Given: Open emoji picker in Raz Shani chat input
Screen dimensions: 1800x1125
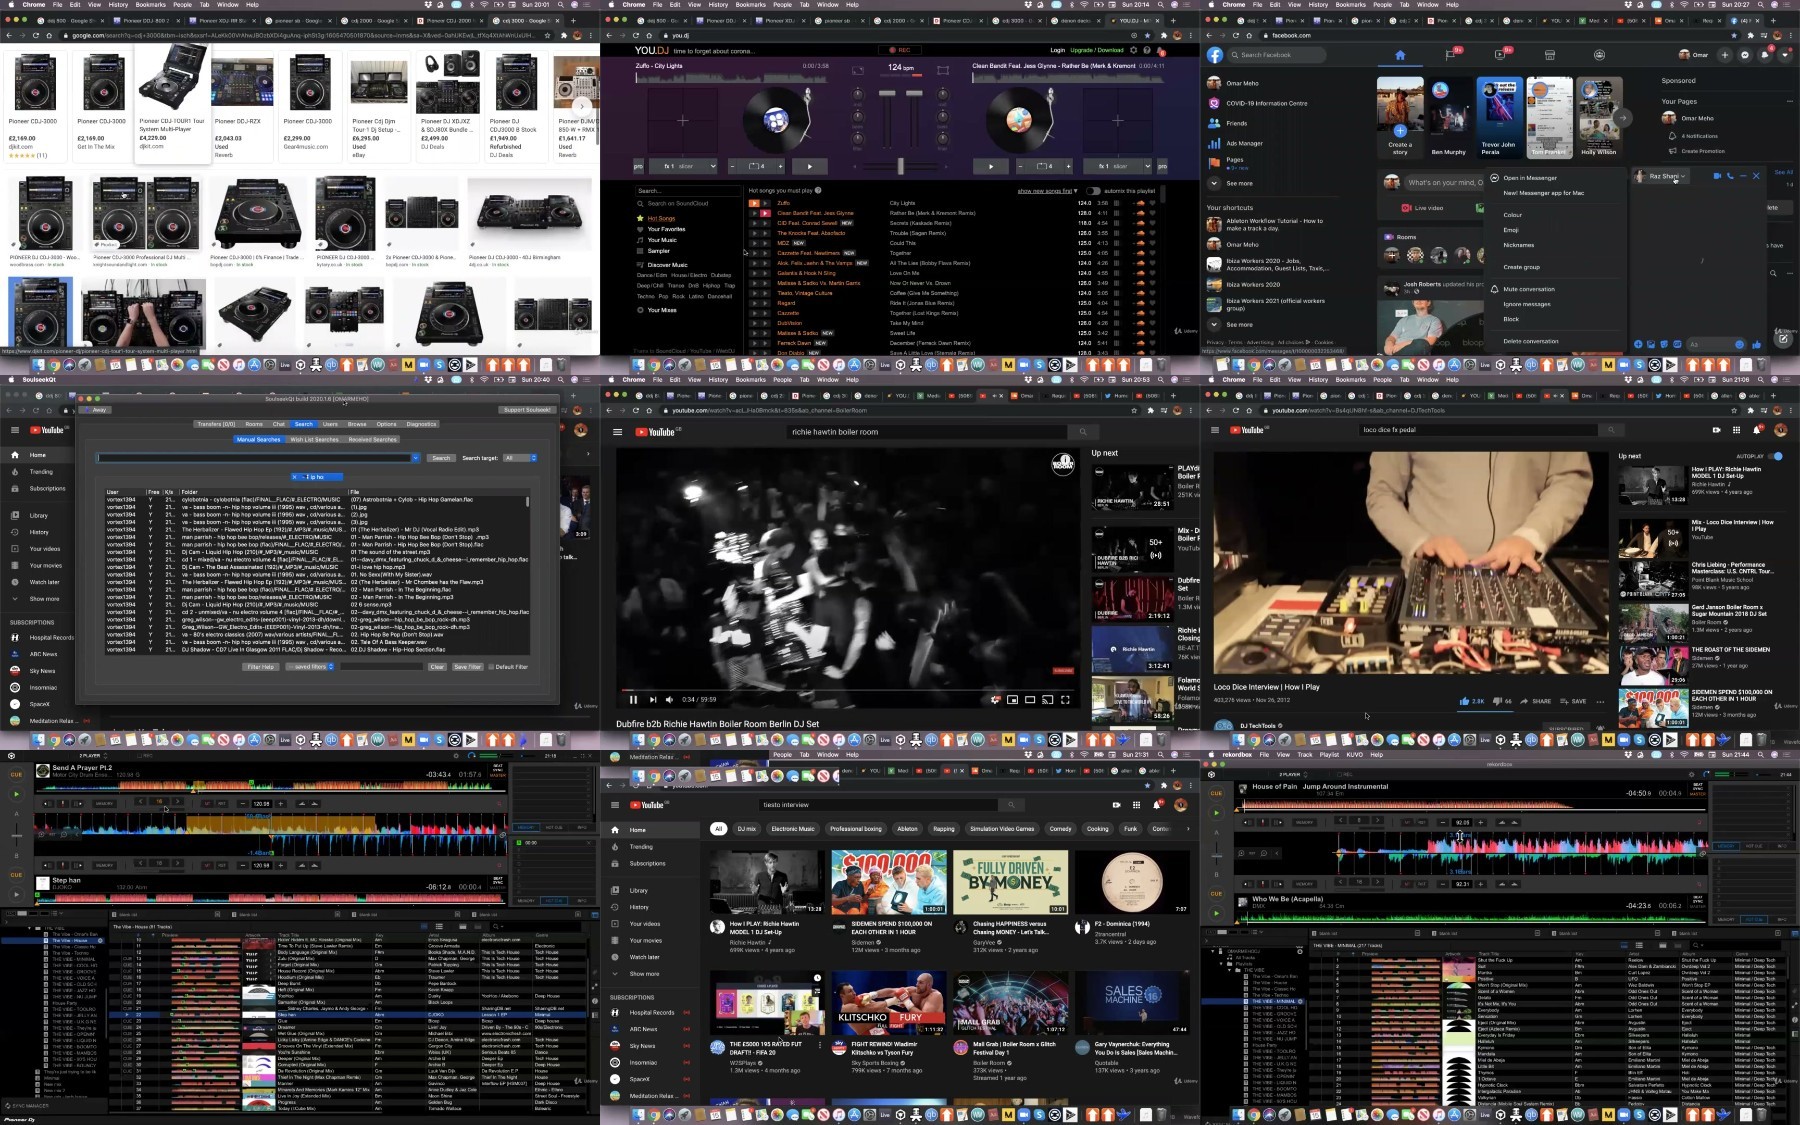Looking at the screenshot, I should (x=1739, y=344).
